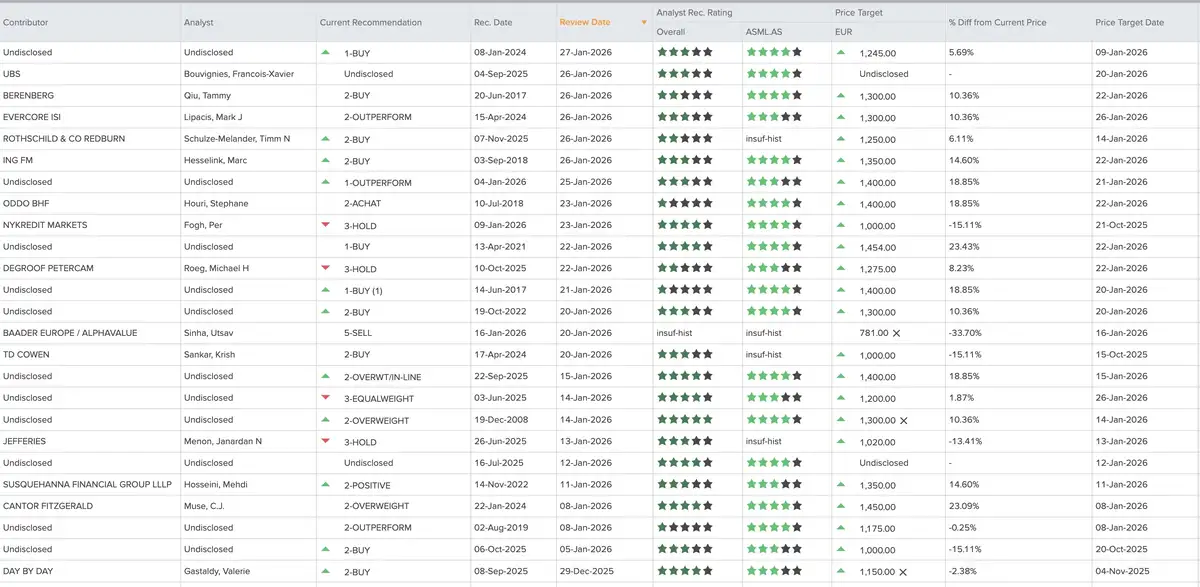The height and width of the screenshot is (587, 1200).
Task: Click the ASML.AS star rating in the EVERCORE ISI row
Action: click(774, 117)
